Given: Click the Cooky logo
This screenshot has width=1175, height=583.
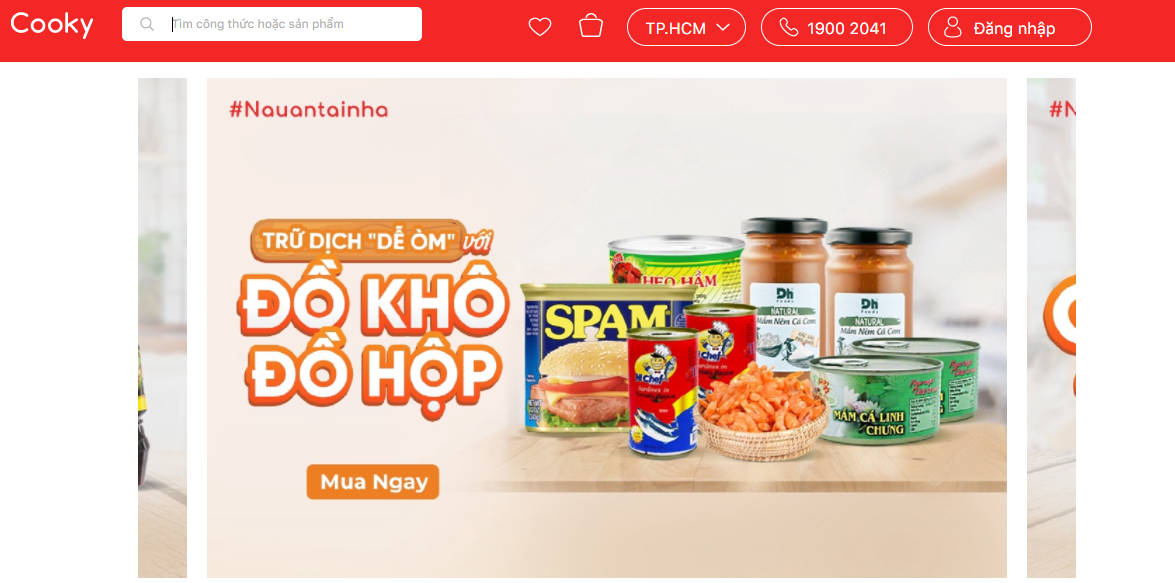Looking at the screenshot, I should coord(52,24).
